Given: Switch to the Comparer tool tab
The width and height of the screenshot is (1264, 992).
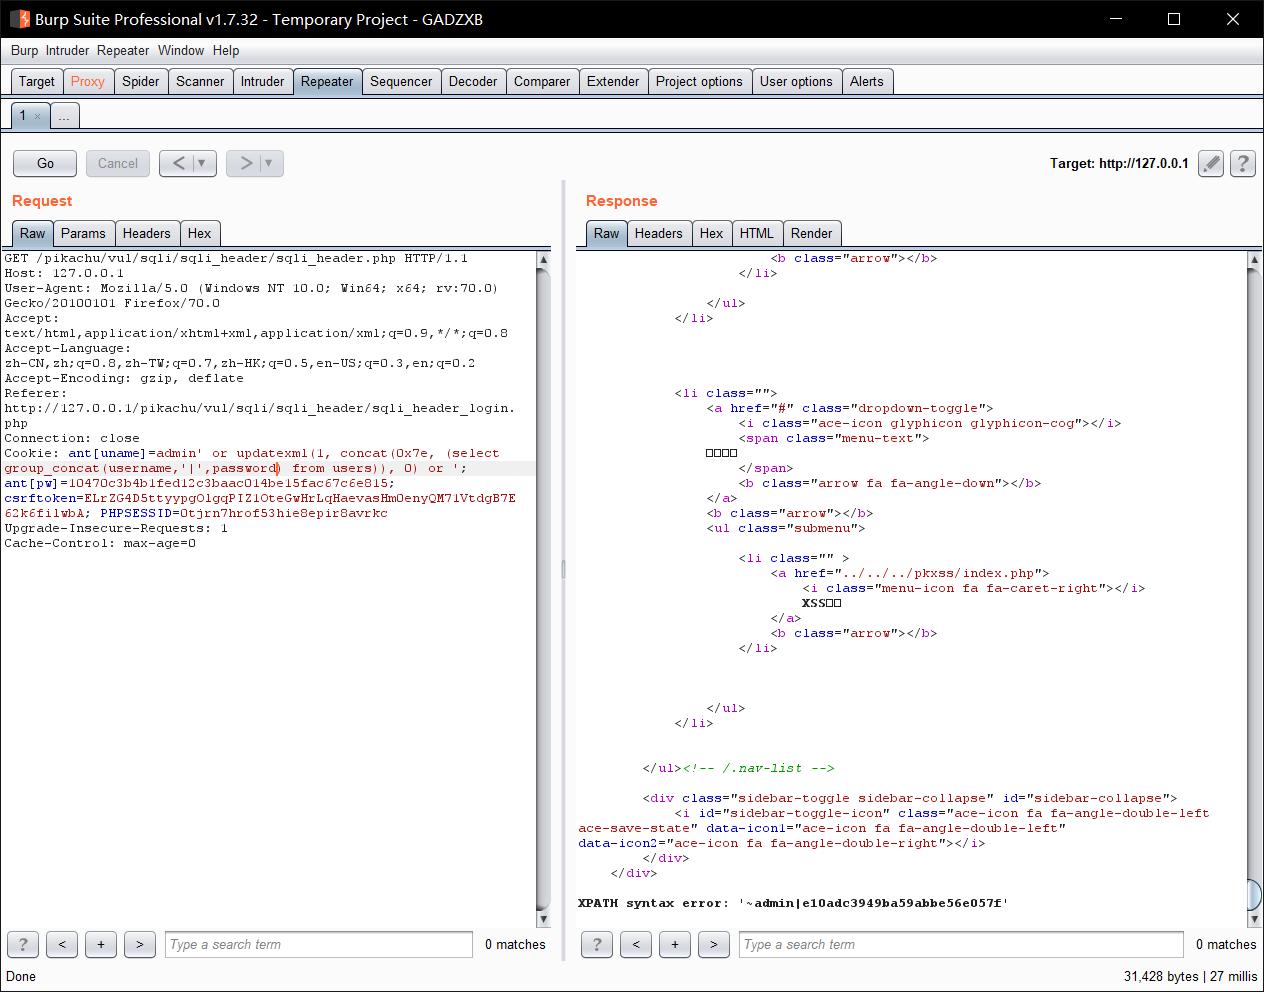Looking at the screenshot, I should click(542, 82).
